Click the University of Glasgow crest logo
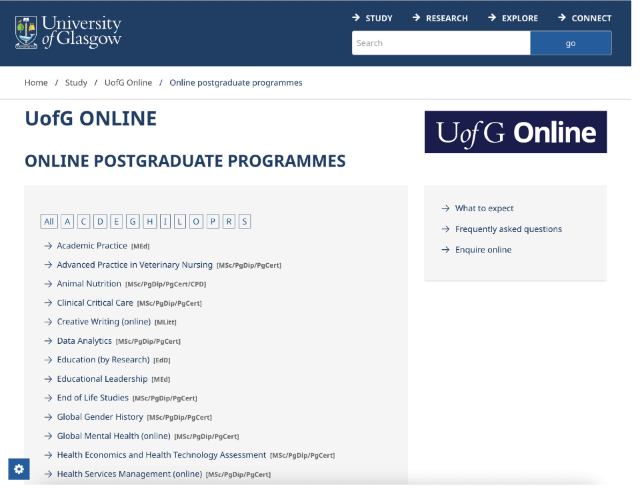 (x=26, y=32)
